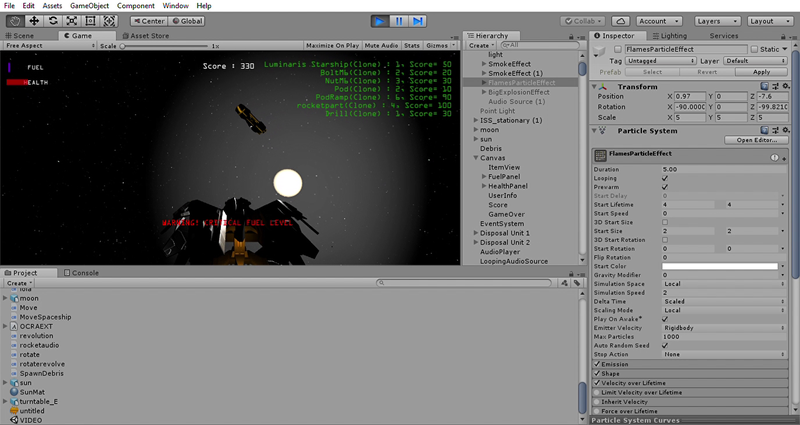Toggle the Static checkbox in Inspector
Screen dimensions: 800x425
756,48
